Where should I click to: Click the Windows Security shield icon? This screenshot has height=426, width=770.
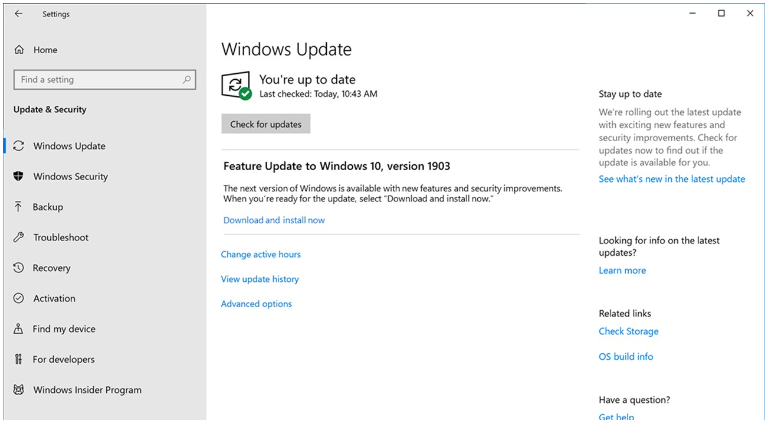19,176
